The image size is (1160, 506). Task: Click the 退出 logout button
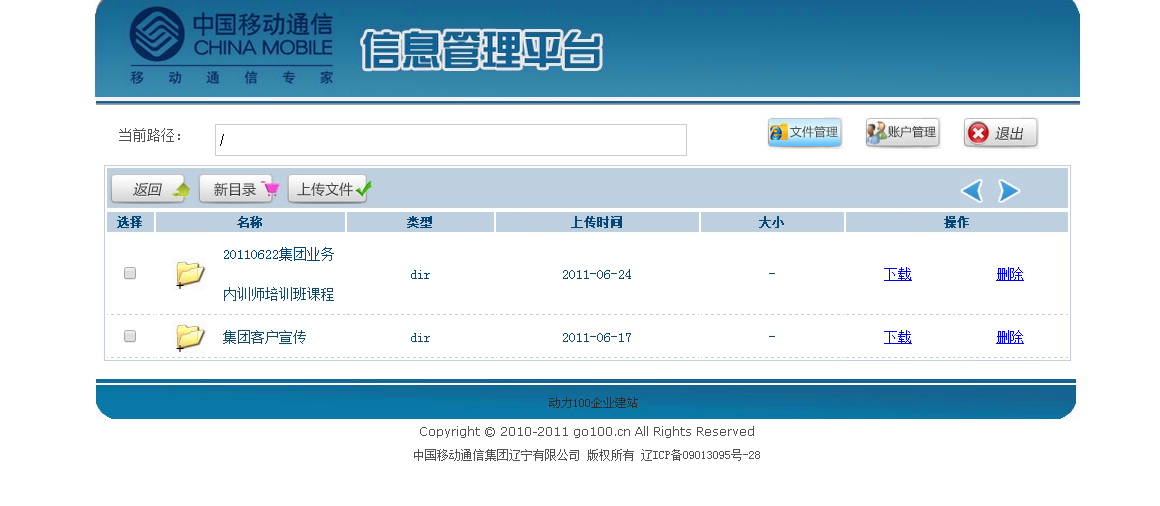[x=1000, y=133]
